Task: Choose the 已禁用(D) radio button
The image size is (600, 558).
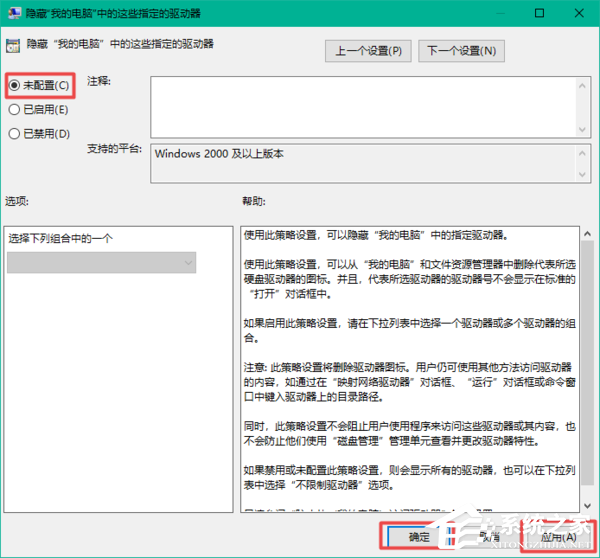Action: [14, 133]
